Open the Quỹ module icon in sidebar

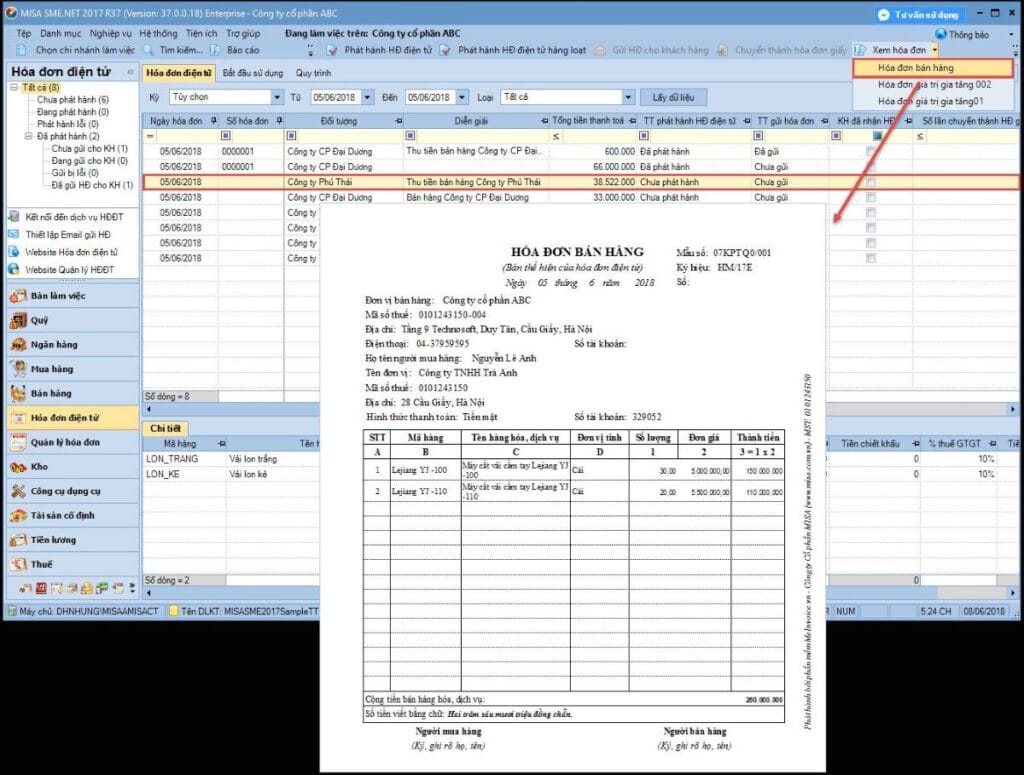pyautogui.click(x=18, y=320)
